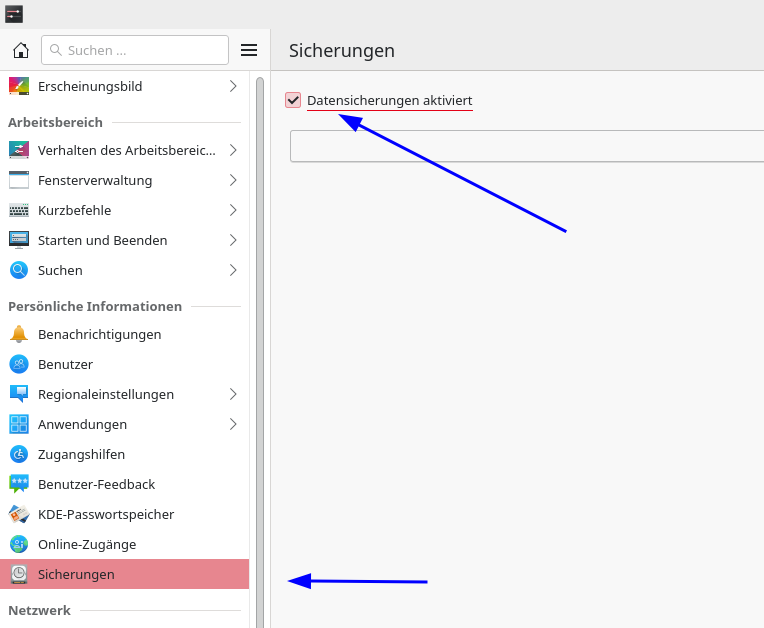
Task: Open the Fensterverwaltung settings entry
Action: [124, 180]
